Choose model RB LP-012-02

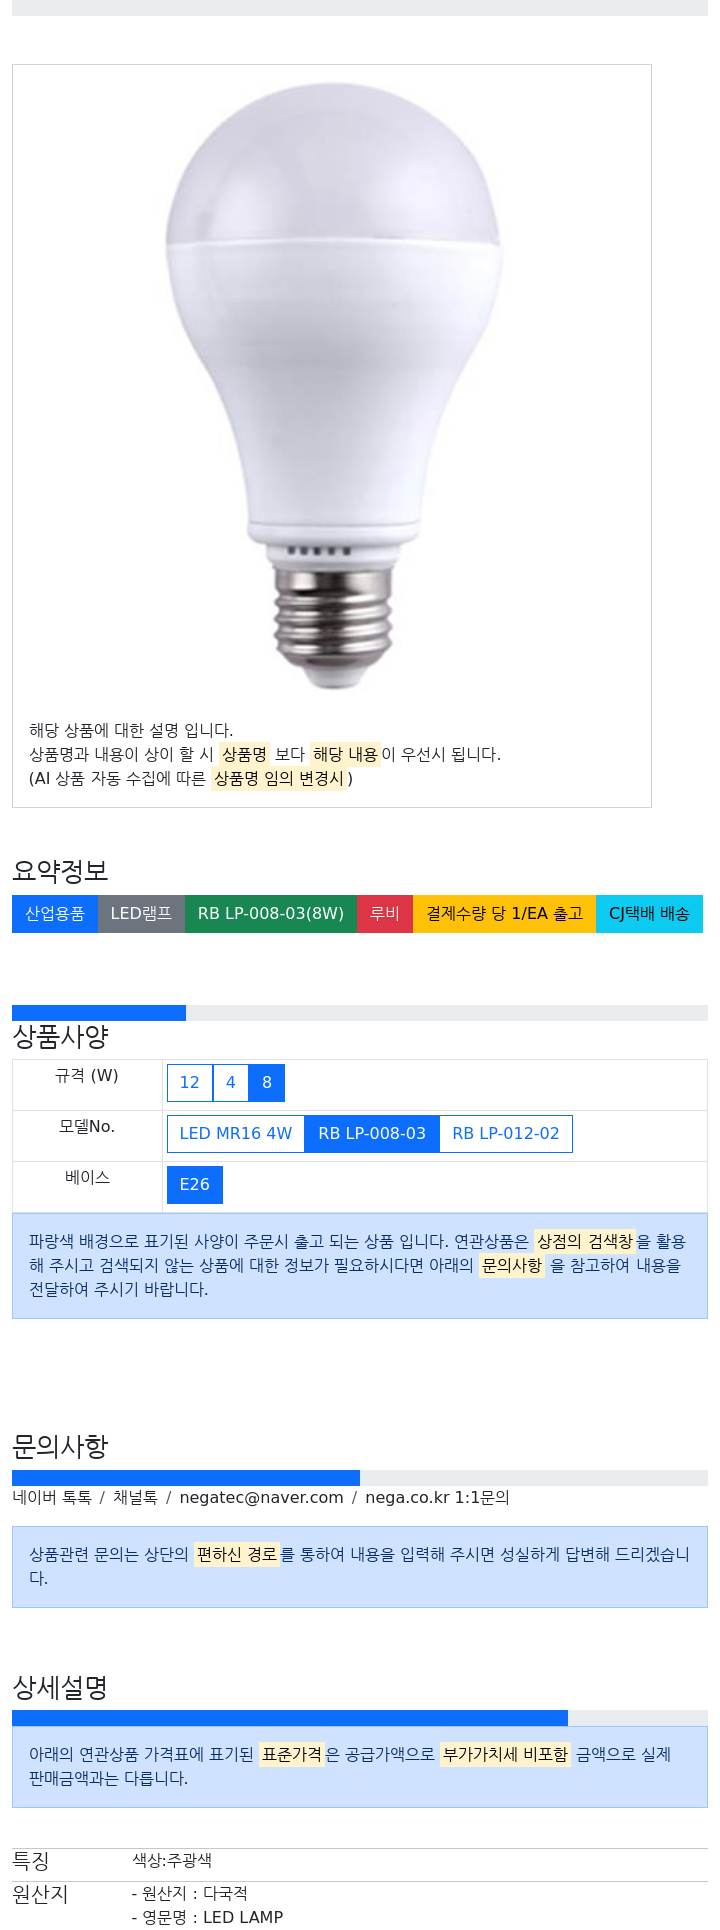[x=506, y=1134]
